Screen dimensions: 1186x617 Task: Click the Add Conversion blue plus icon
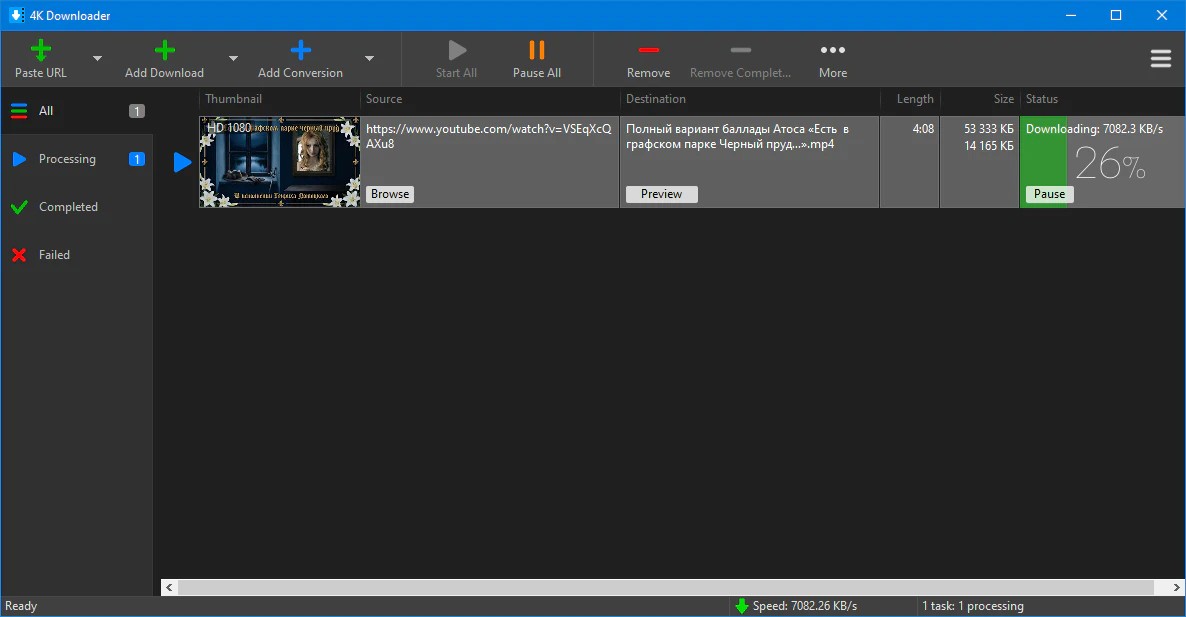300,51
